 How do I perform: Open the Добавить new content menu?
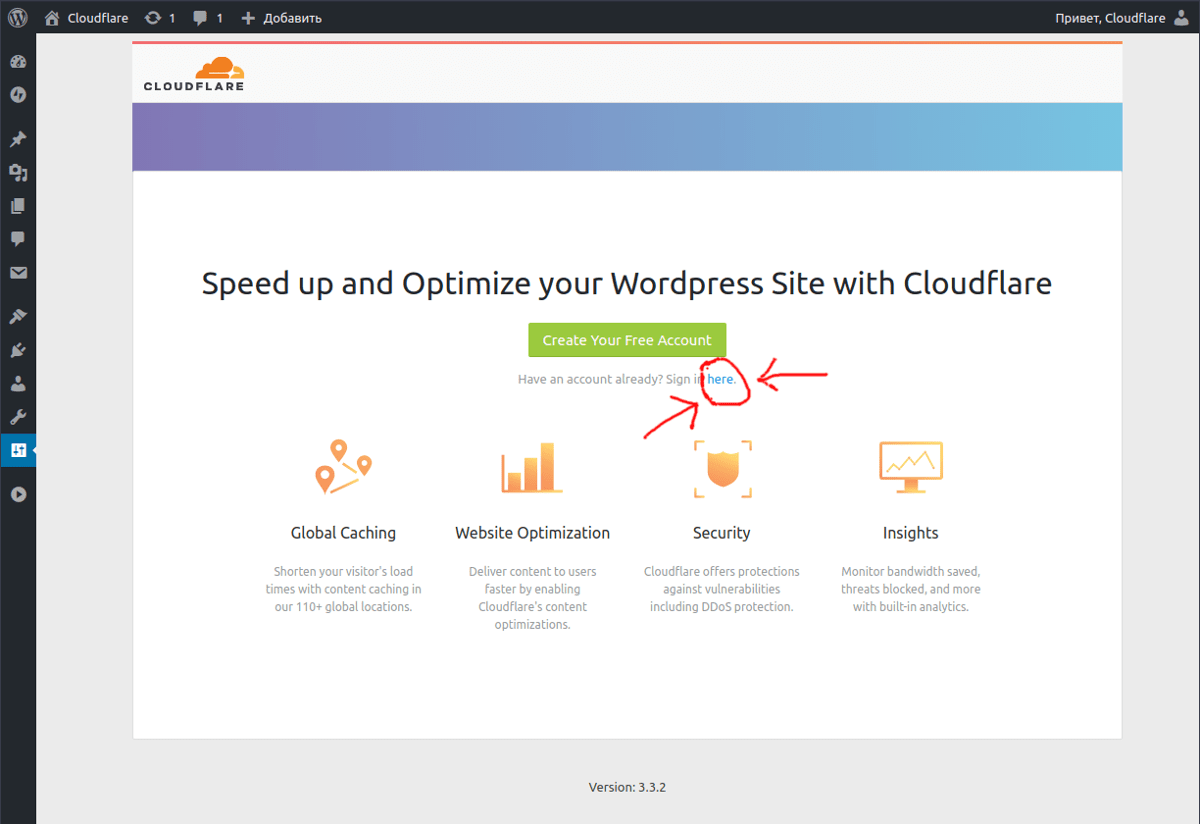coord(282,18)
